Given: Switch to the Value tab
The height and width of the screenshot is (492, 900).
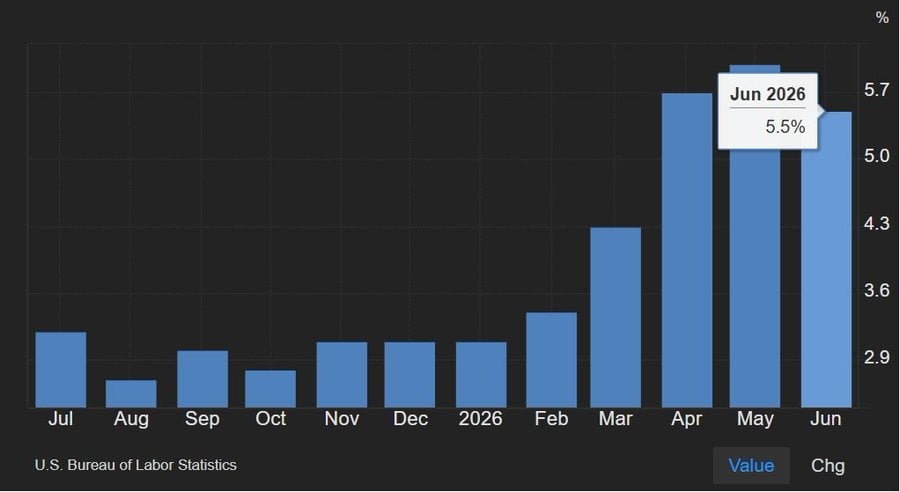Looking at the screenshot, I should click(x=751, y=466).
